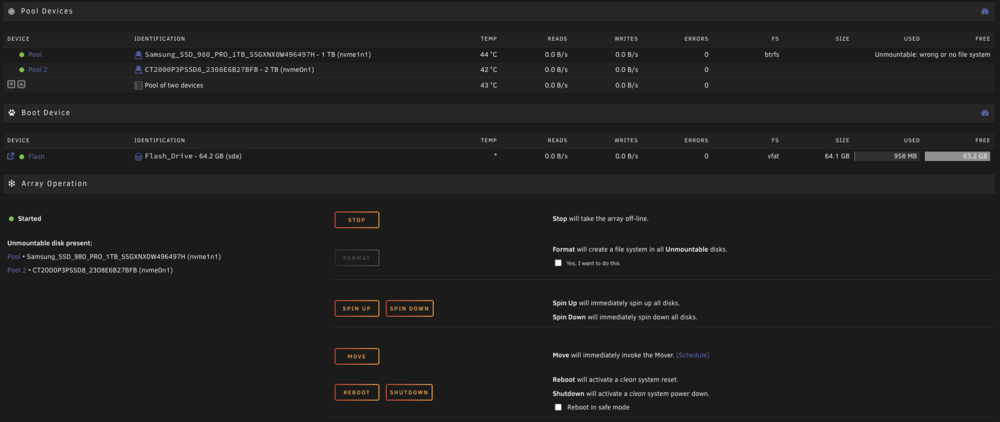Click the btrfs file system value
Image resolution: width=1000 pixels, height=422 pixels.
point(772,55)
